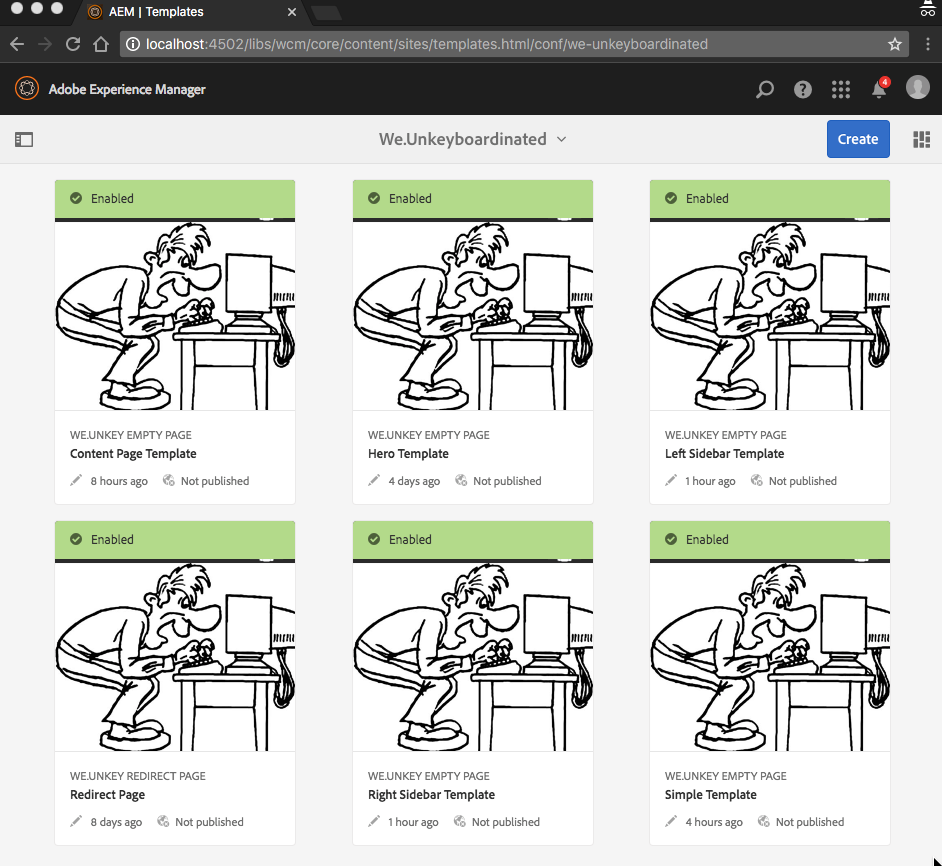Open the search magnifier in AEM header
Screen dimensions: 942x866
(x=764, y=90)
